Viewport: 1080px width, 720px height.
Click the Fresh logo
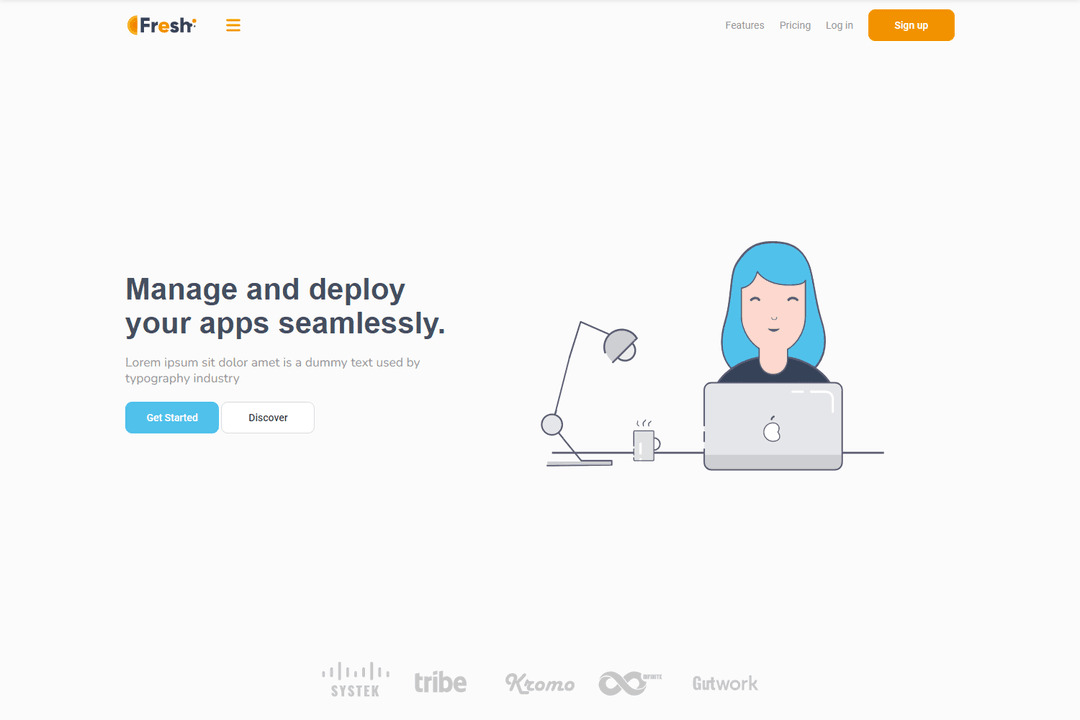coord(162,25)
